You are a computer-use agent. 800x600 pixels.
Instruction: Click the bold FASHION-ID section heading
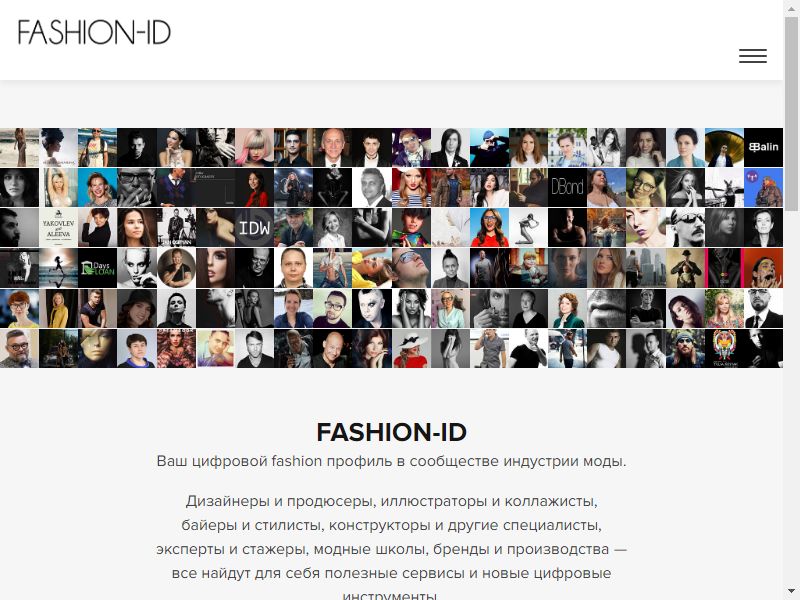click(x=391, y=432)
